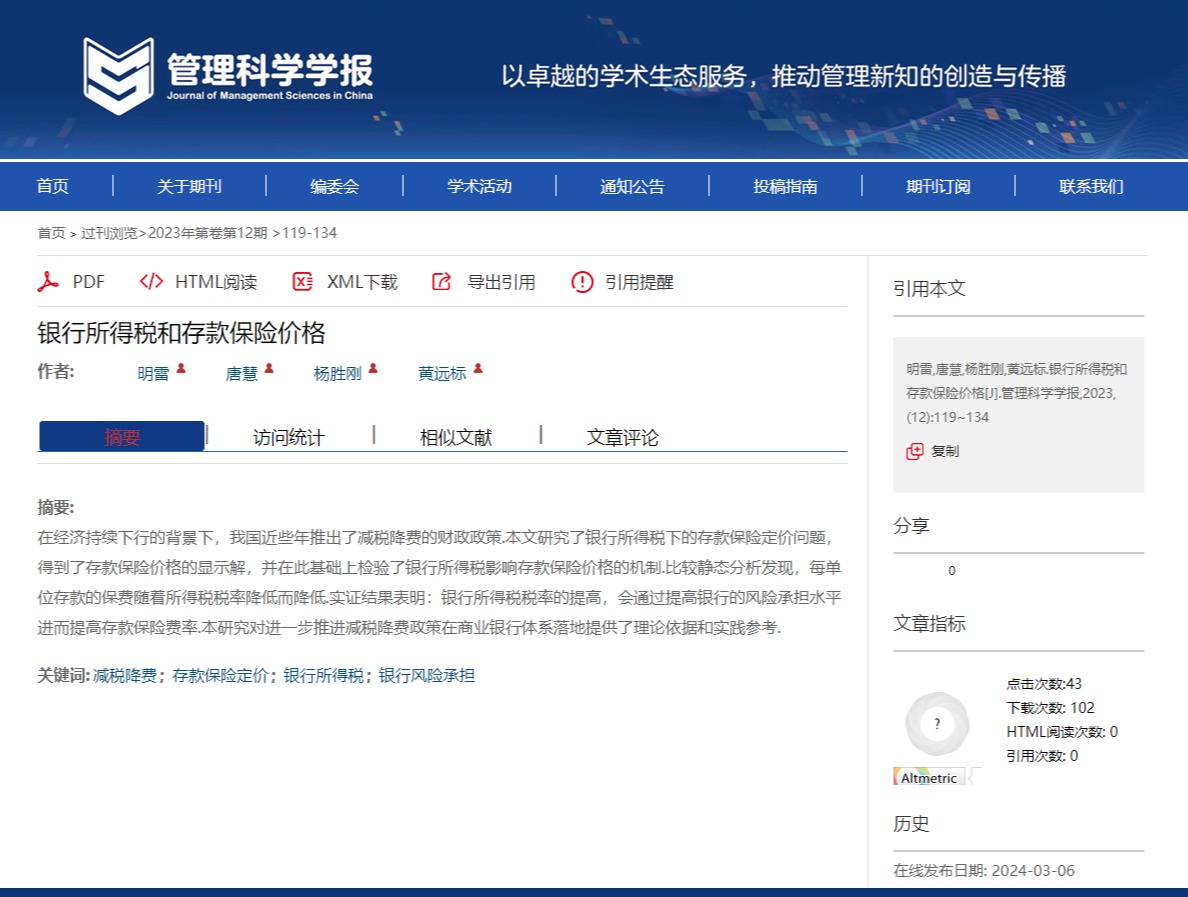Open 编委会 in the navigation bar
The image size is (1188, 897).
(x=334, y=186)
